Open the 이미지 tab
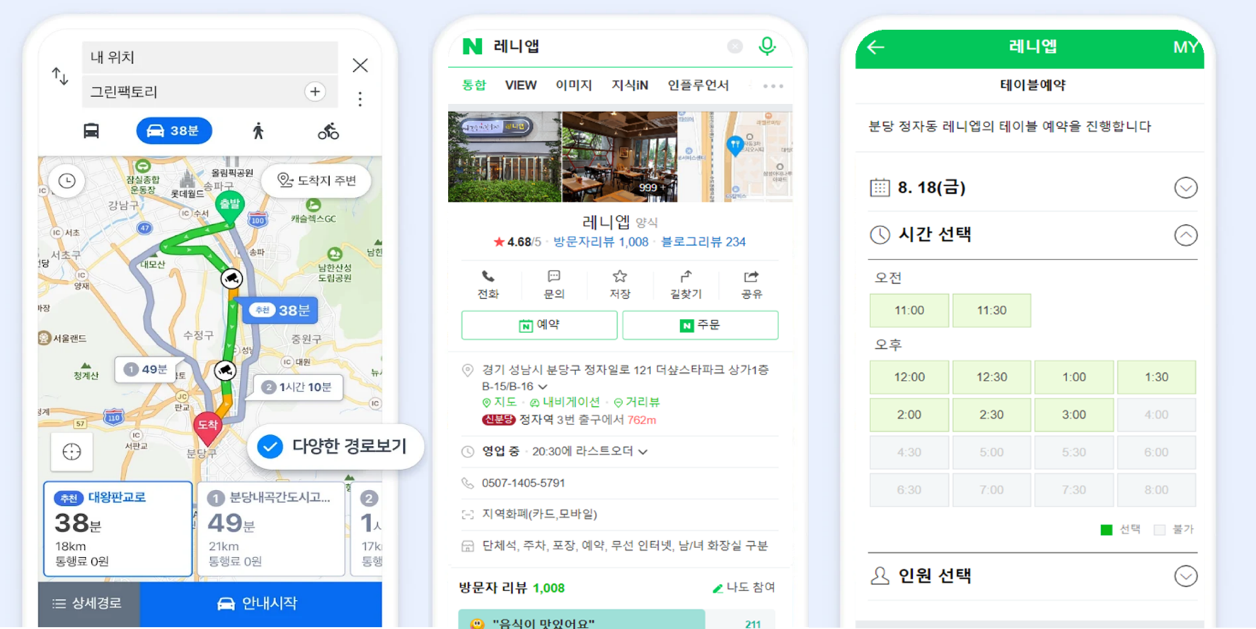 click(x=574, y=86)
